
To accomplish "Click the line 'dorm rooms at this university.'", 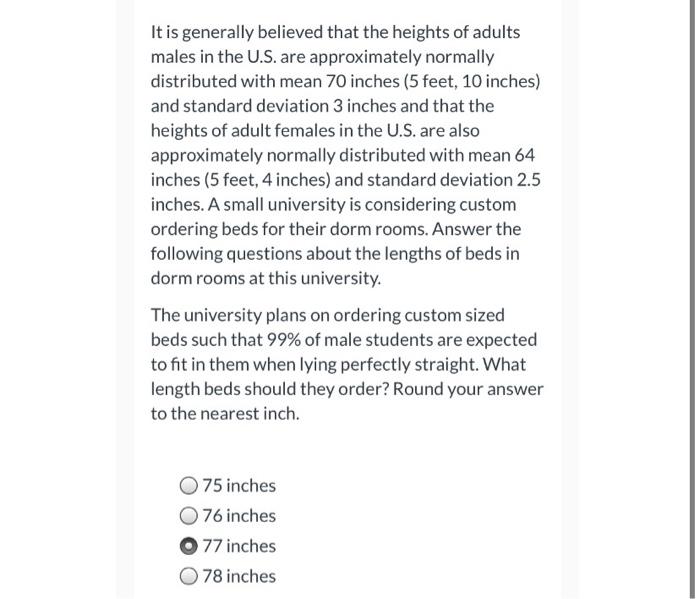I will coord(266,279).
